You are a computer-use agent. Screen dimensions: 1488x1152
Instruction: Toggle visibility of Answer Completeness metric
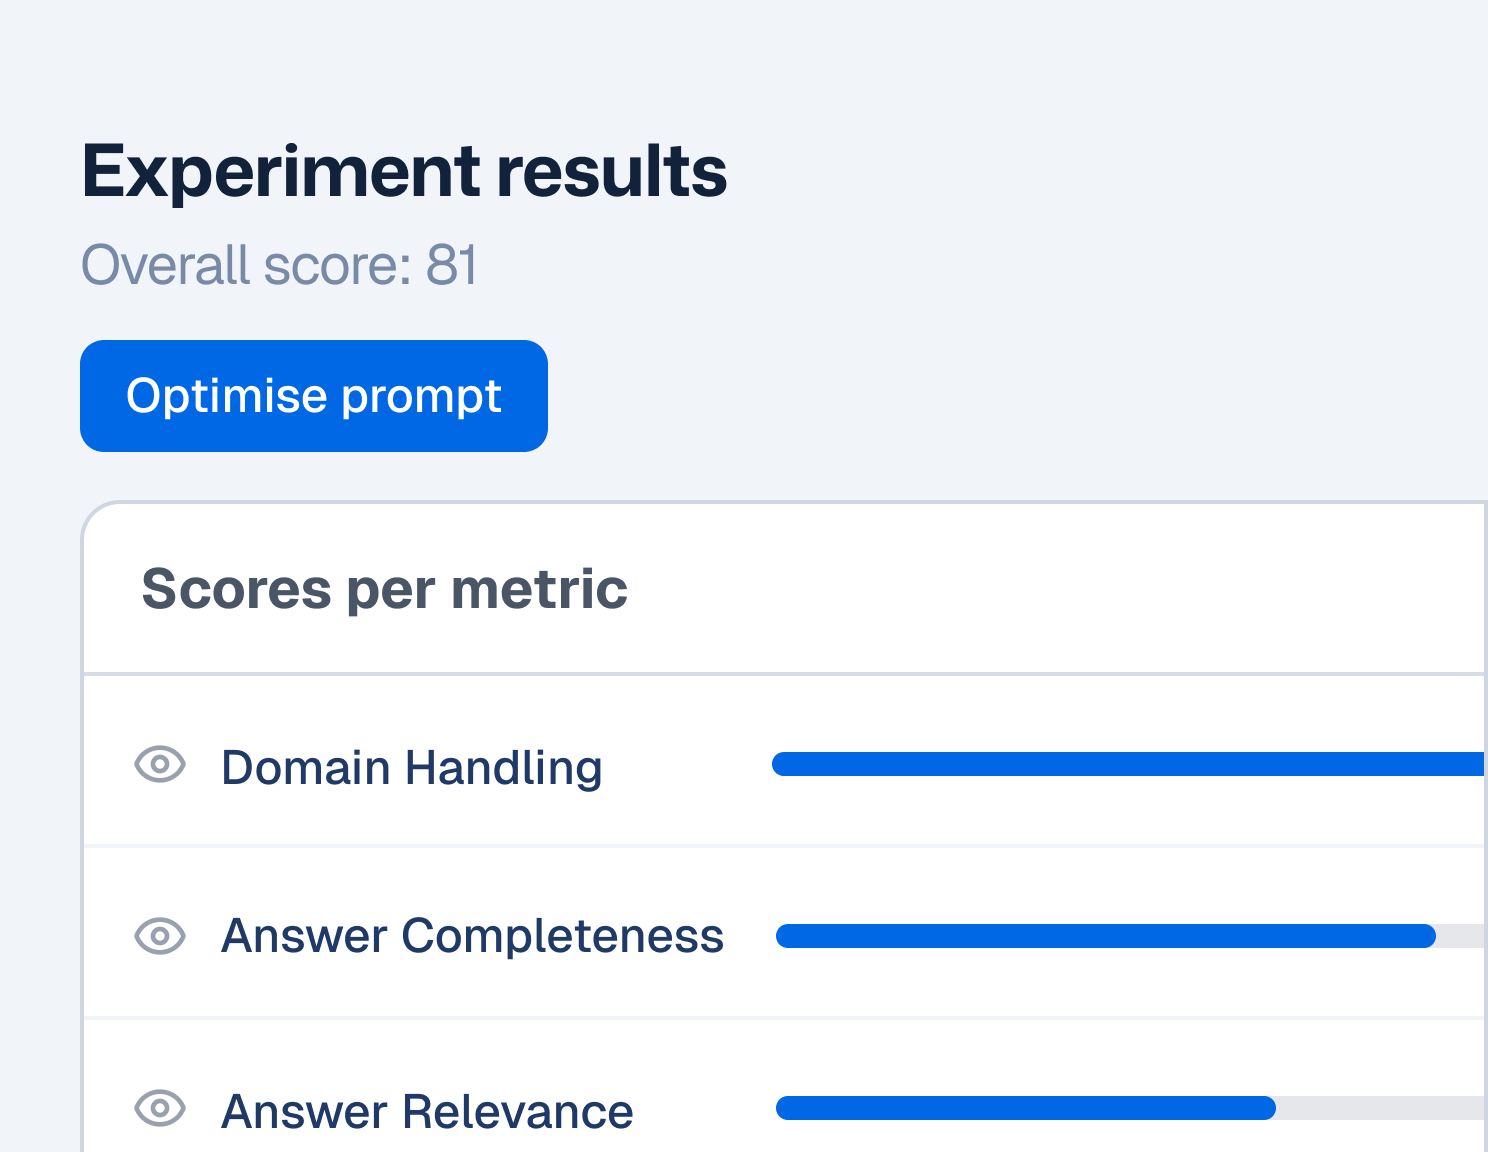(x=160, y=936)
